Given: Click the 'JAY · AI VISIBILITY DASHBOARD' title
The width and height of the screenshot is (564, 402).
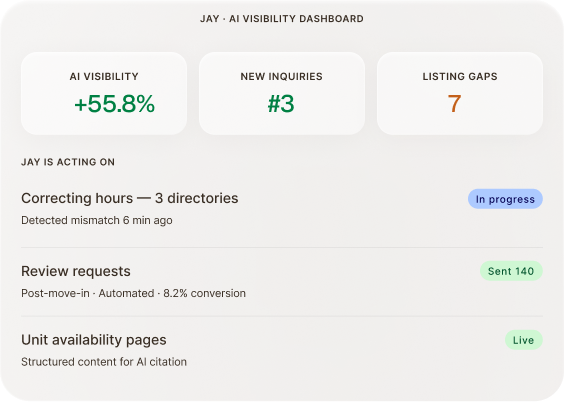Looking at the screenshot, I should click(x=282, y=19).
